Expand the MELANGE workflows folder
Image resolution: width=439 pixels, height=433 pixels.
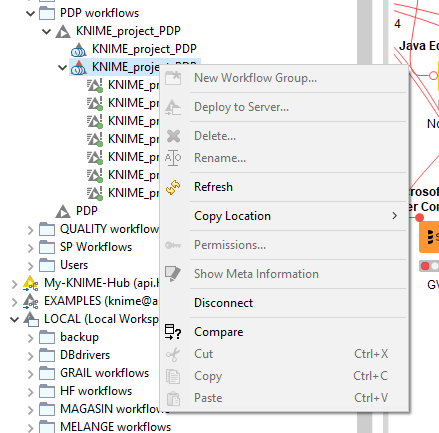[x=30, y=428]
